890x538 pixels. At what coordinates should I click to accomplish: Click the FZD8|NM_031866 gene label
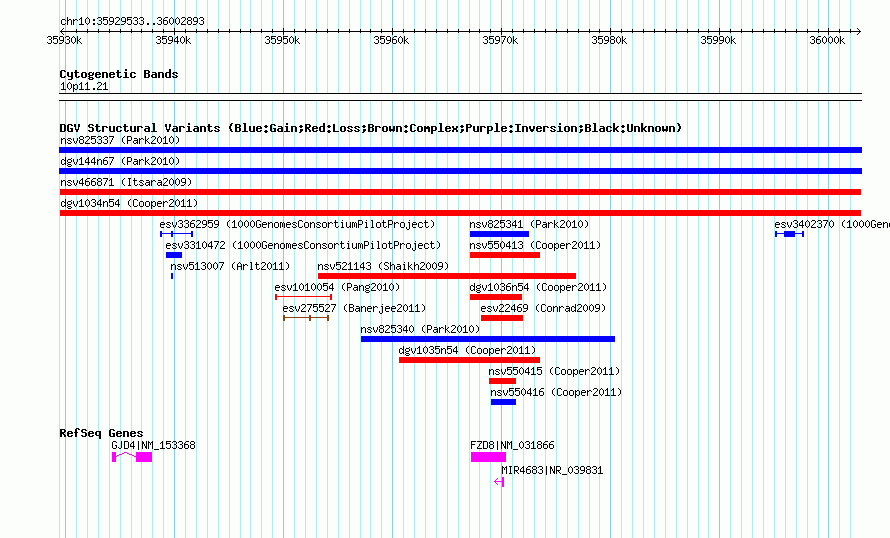coord(512,445)
